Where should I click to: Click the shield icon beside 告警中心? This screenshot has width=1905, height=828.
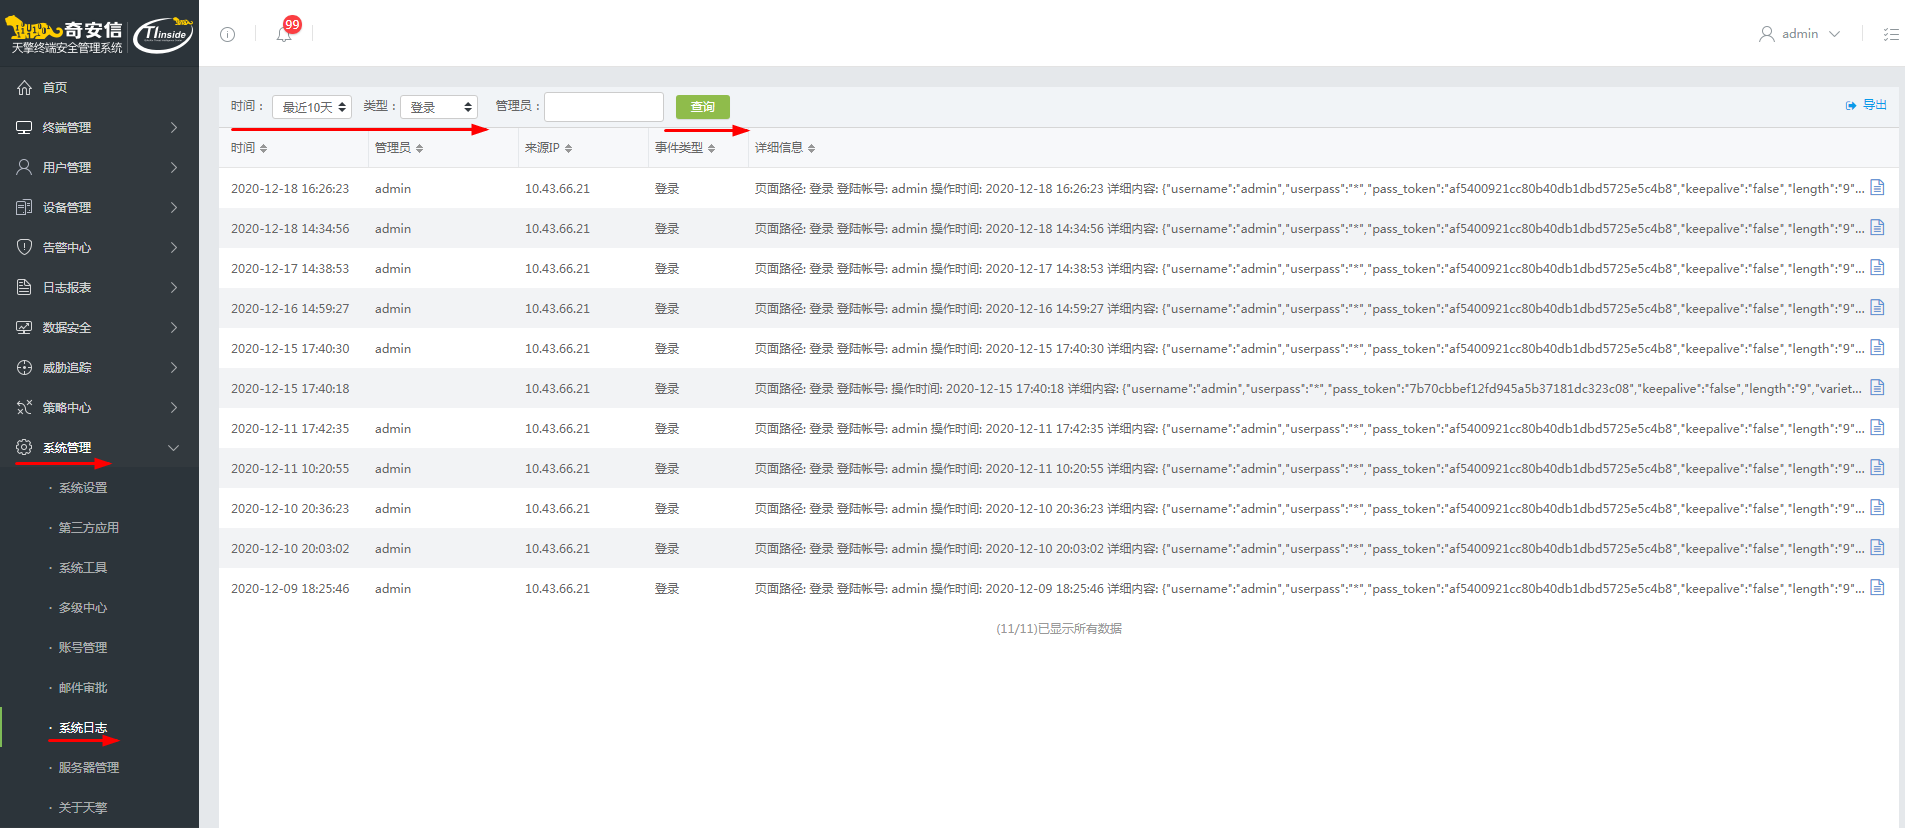click(24, 248)
